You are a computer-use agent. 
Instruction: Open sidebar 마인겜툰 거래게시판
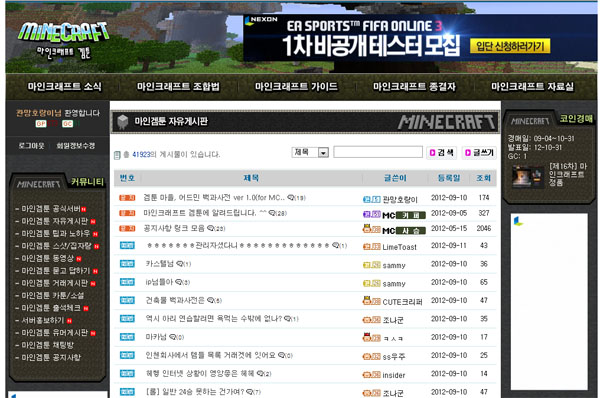[55, 283]
